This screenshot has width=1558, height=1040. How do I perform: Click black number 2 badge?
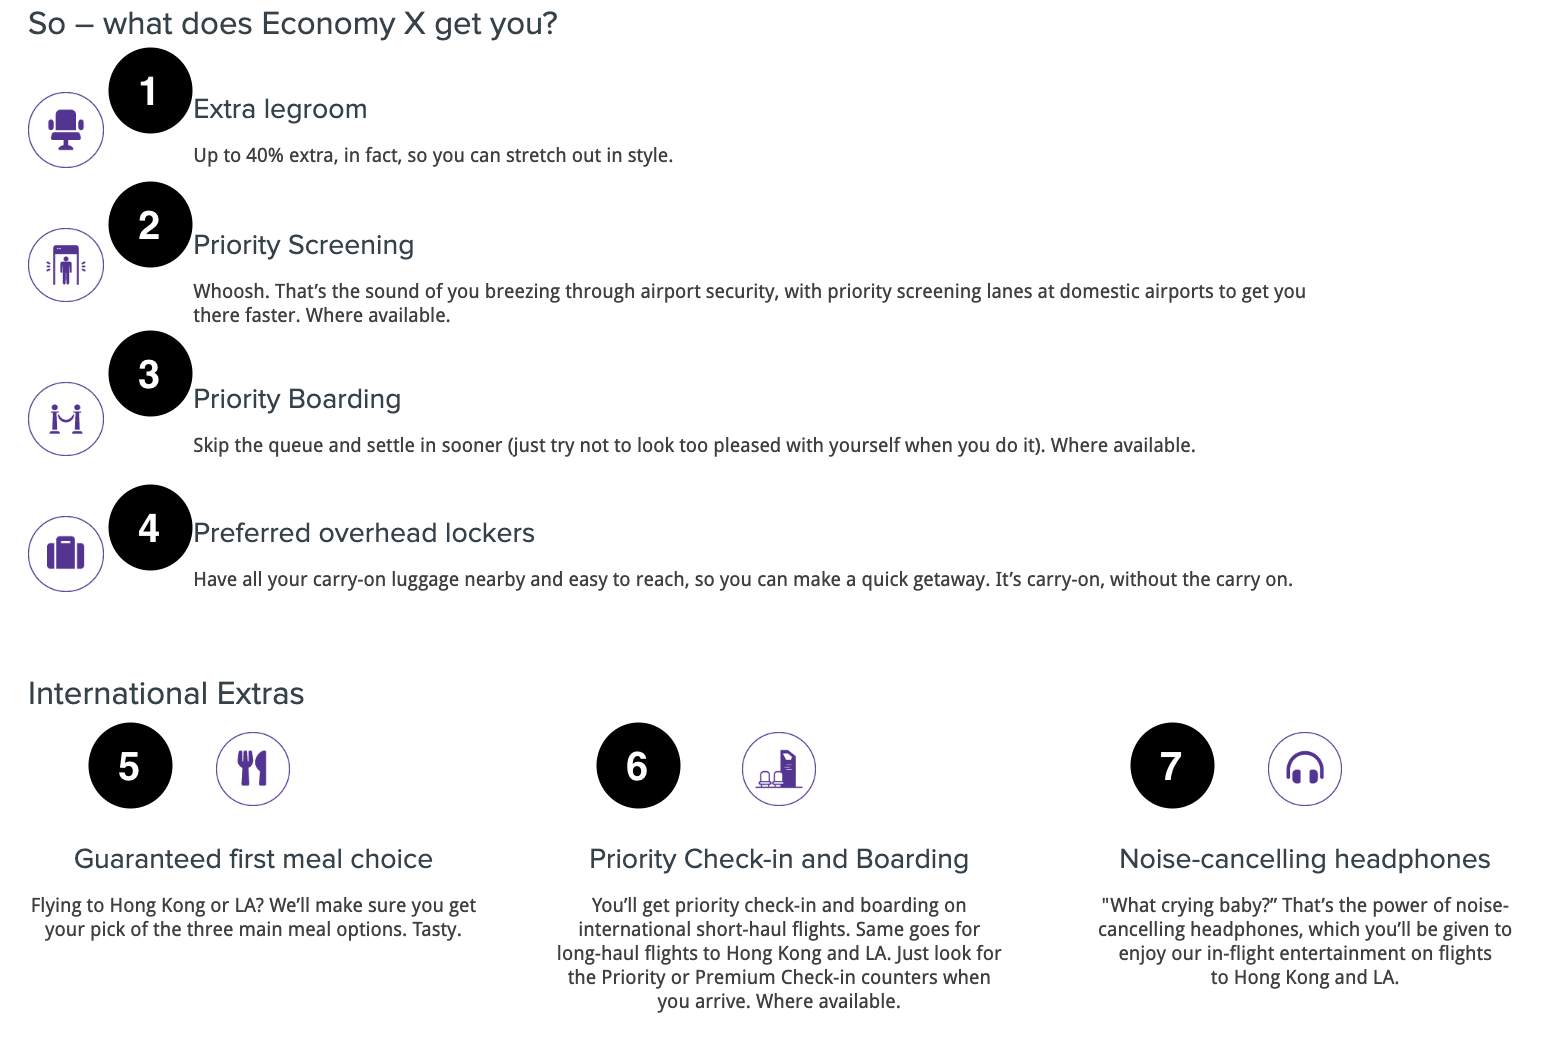150,225
